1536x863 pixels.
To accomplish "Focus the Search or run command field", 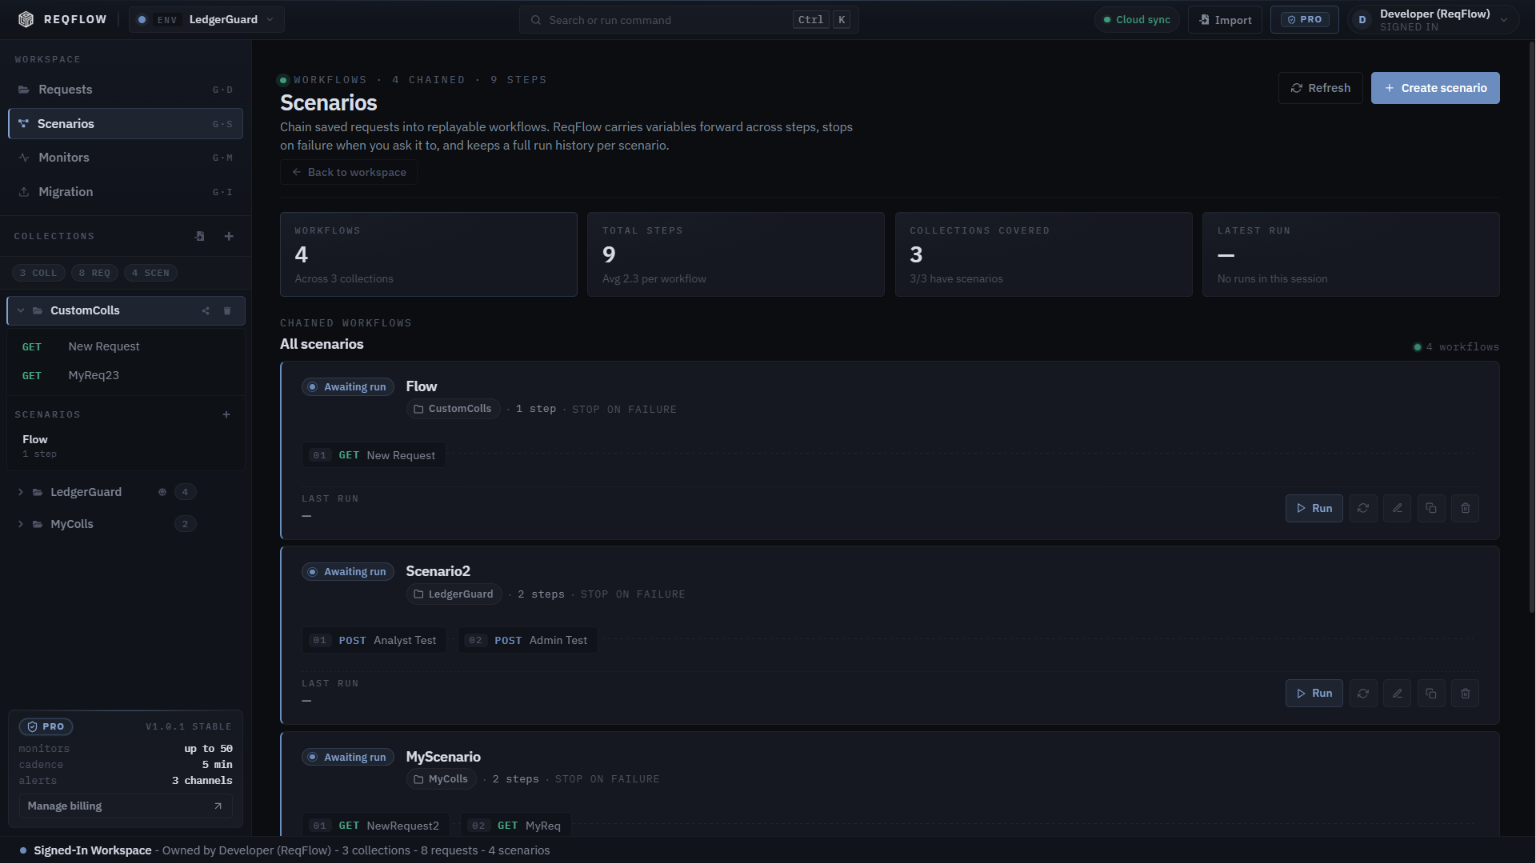I will [688, 20].
